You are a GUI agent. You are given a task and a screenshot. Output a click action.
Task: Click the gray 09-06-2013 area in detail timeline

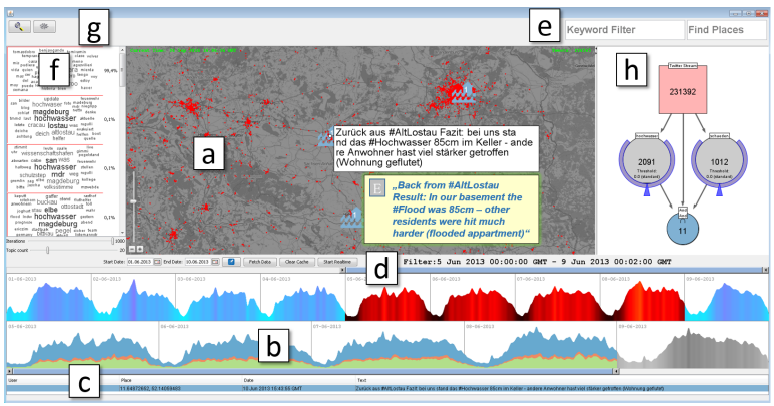[692, 346]
